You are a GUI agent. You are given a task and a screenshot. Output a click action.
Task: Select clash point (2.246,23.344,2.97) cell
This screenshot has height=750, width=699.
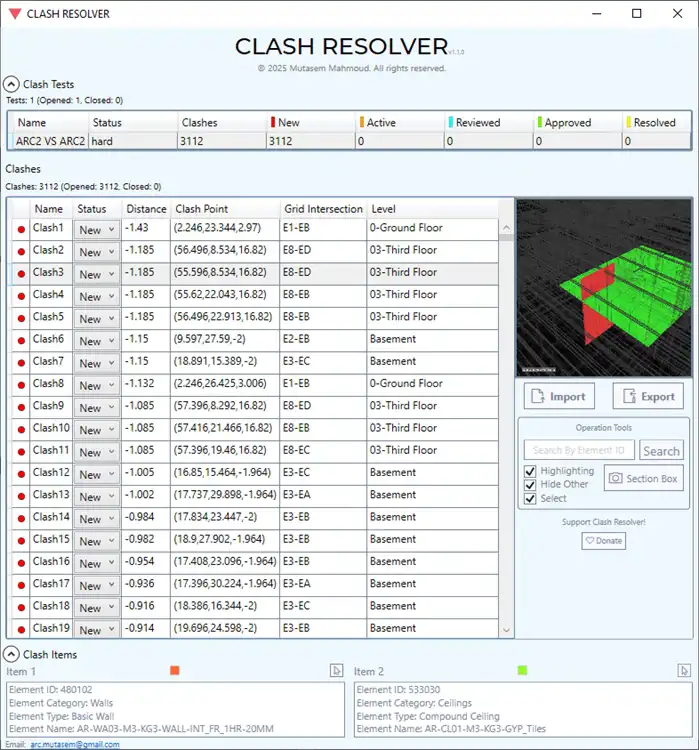[x=225, y=228]
